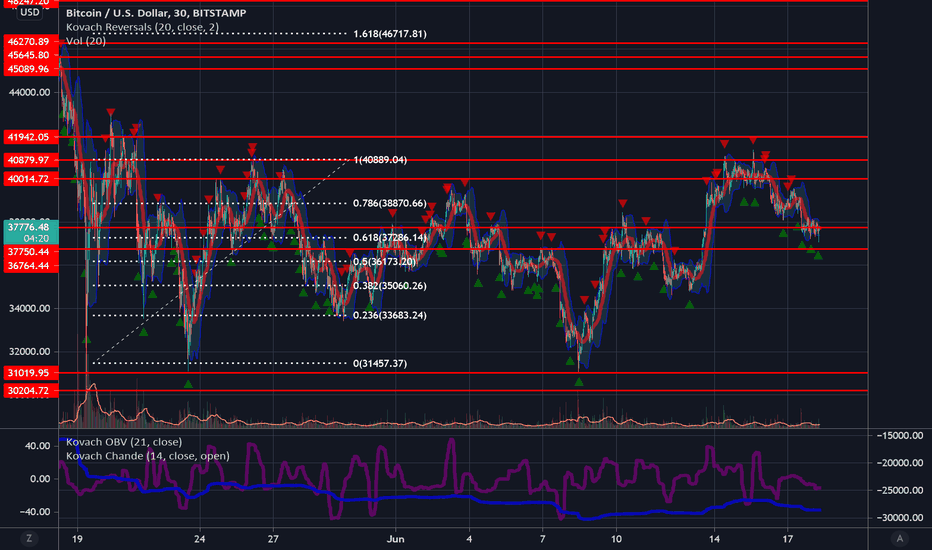The height and width of the screenshot is (550, 932).
Task: Click the -15000.00 OBV axis value
Action: (899, 436)
